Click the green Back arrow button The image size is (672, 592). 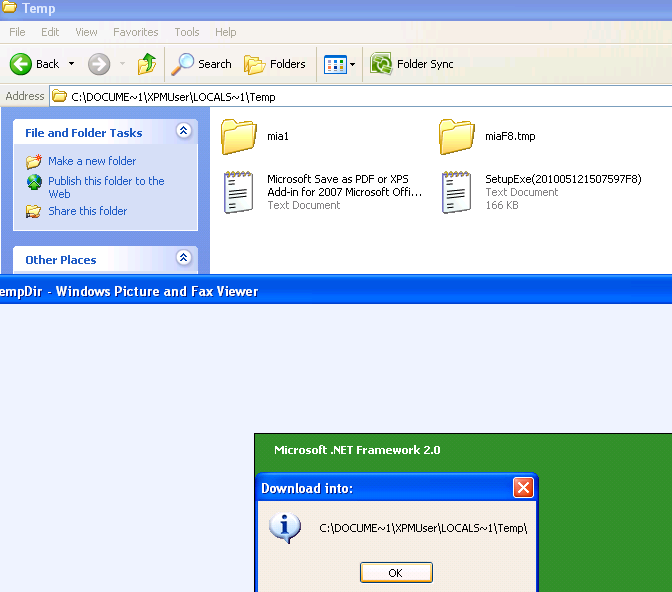(x=21, y=64)
